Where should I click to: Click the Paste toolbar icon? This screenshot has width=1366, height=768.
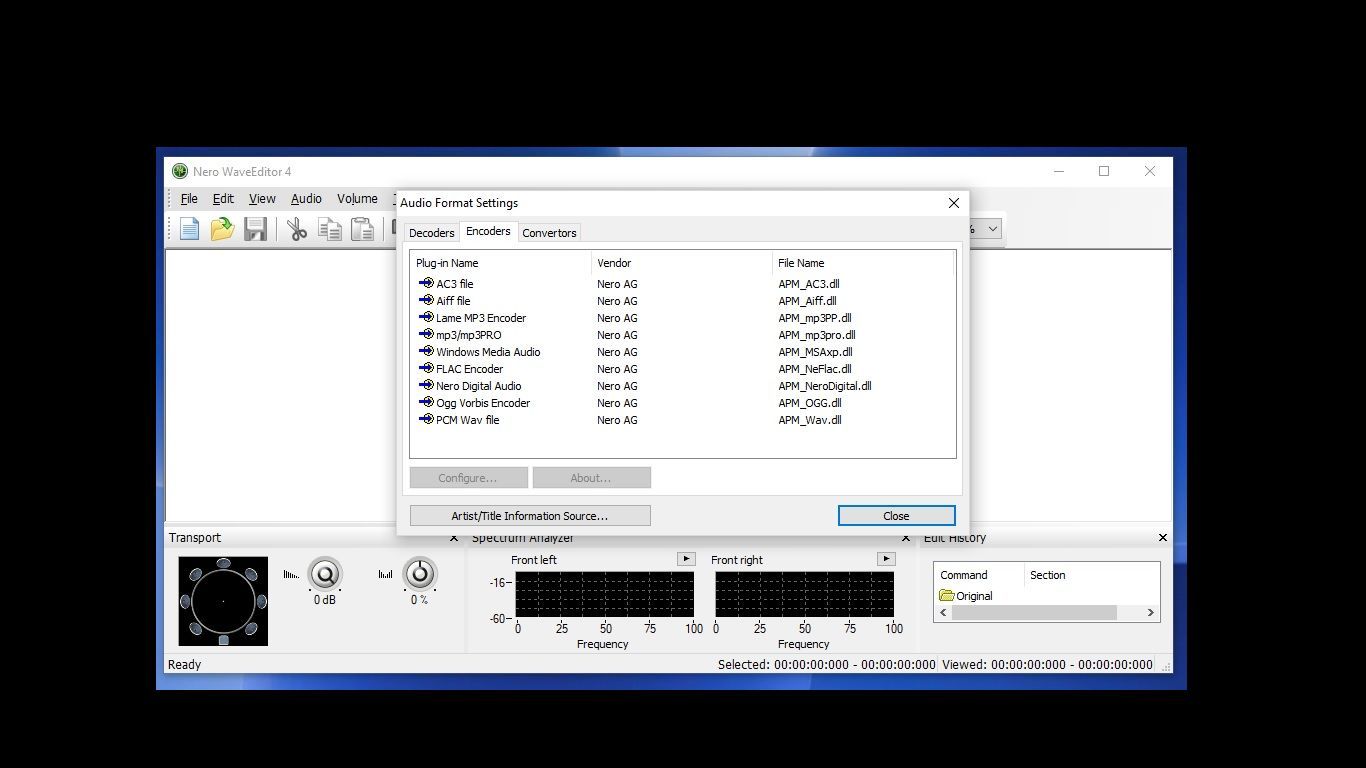tap(363, 229)
